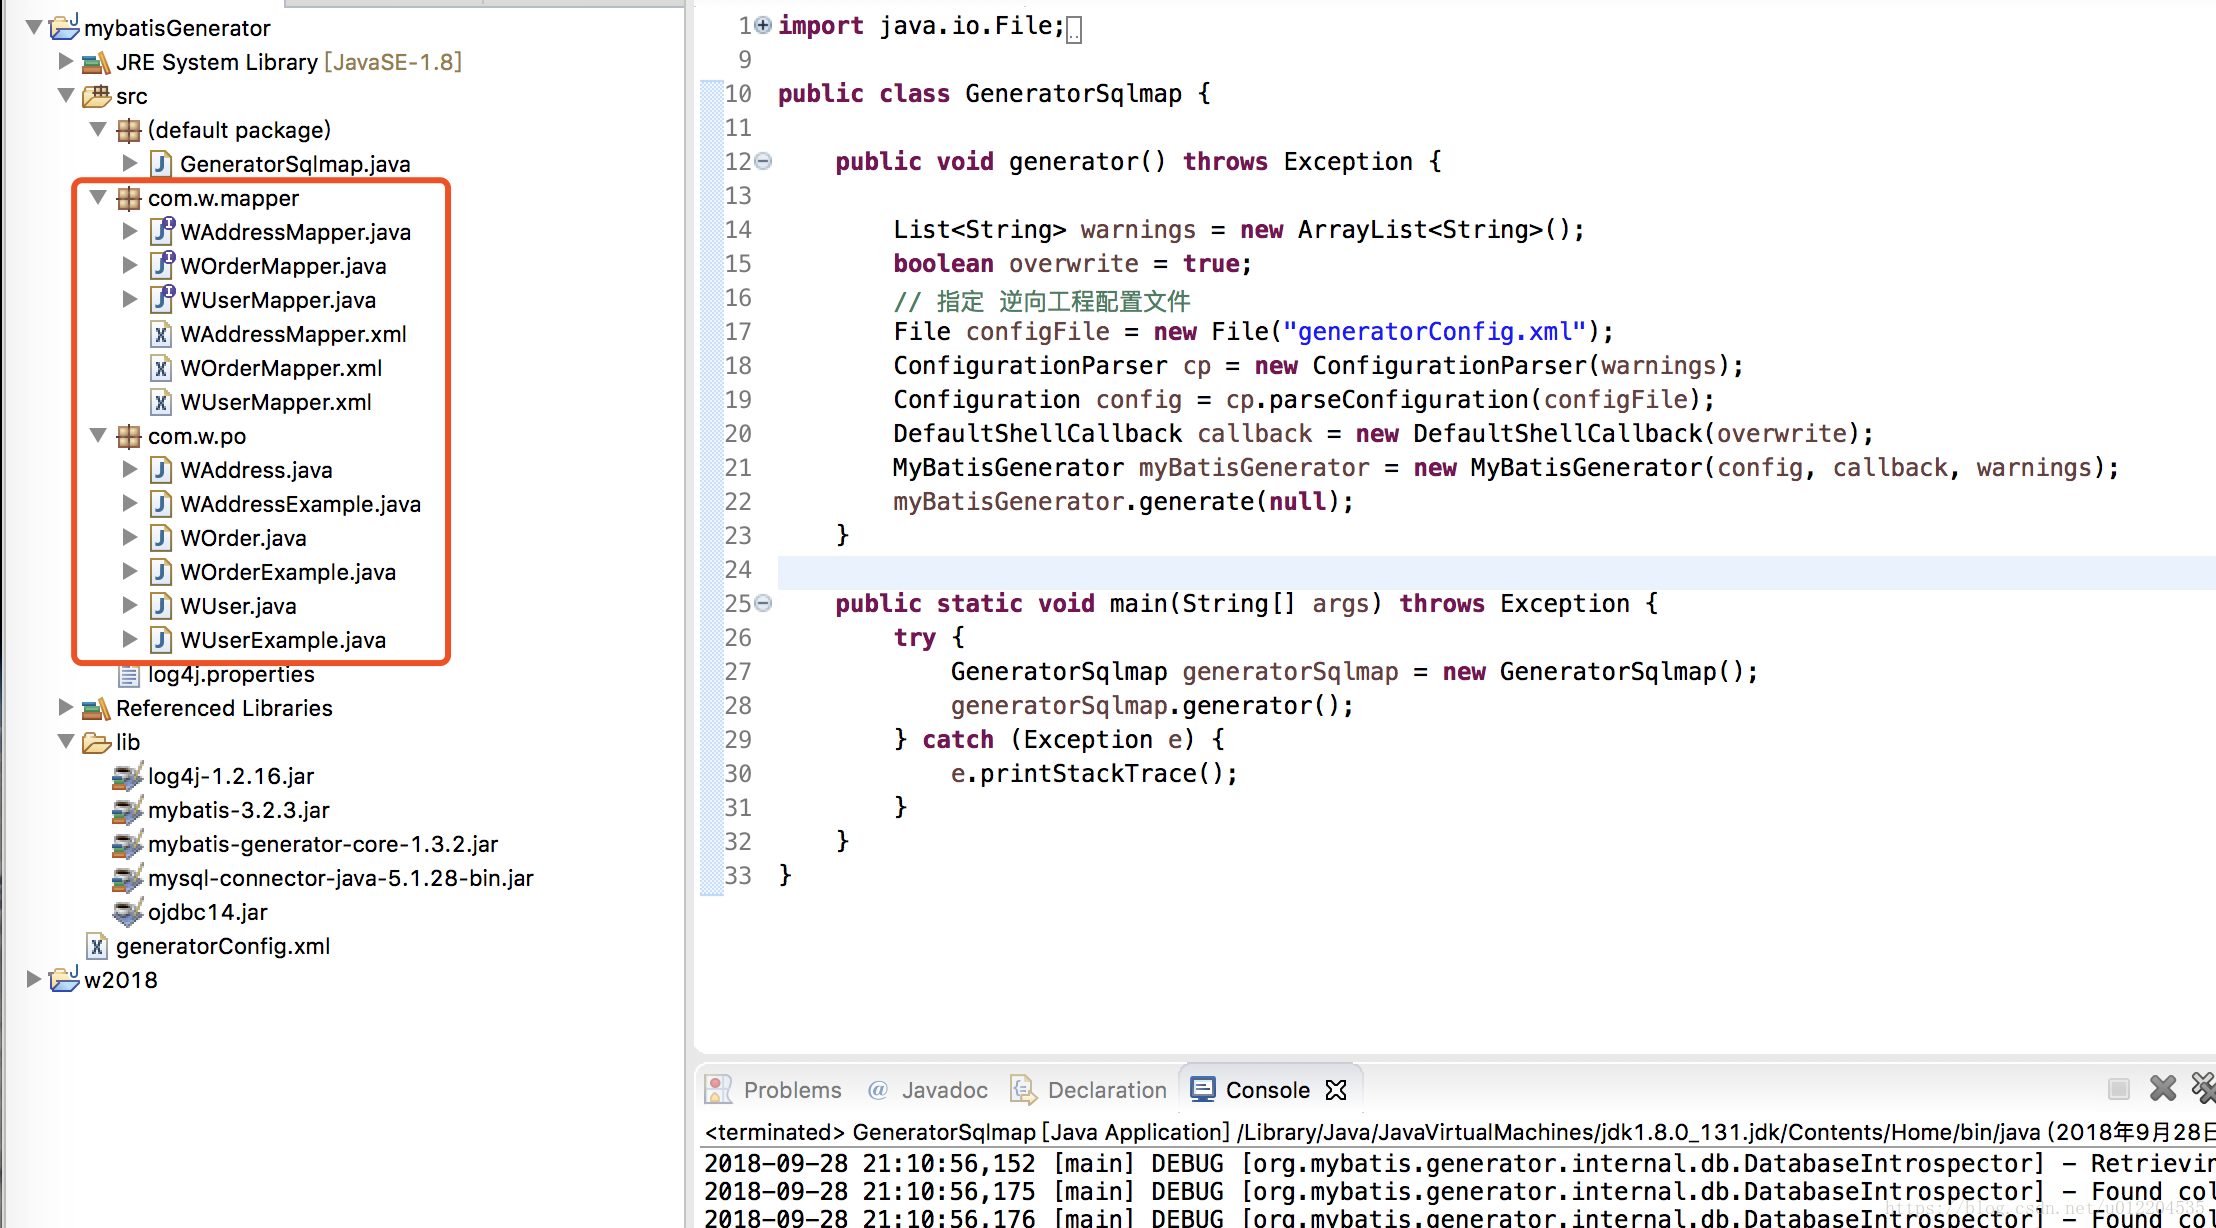Click the WOrderMapper.java interface icon
This screenshot has height=1228, width=2216.
[162, 265]
